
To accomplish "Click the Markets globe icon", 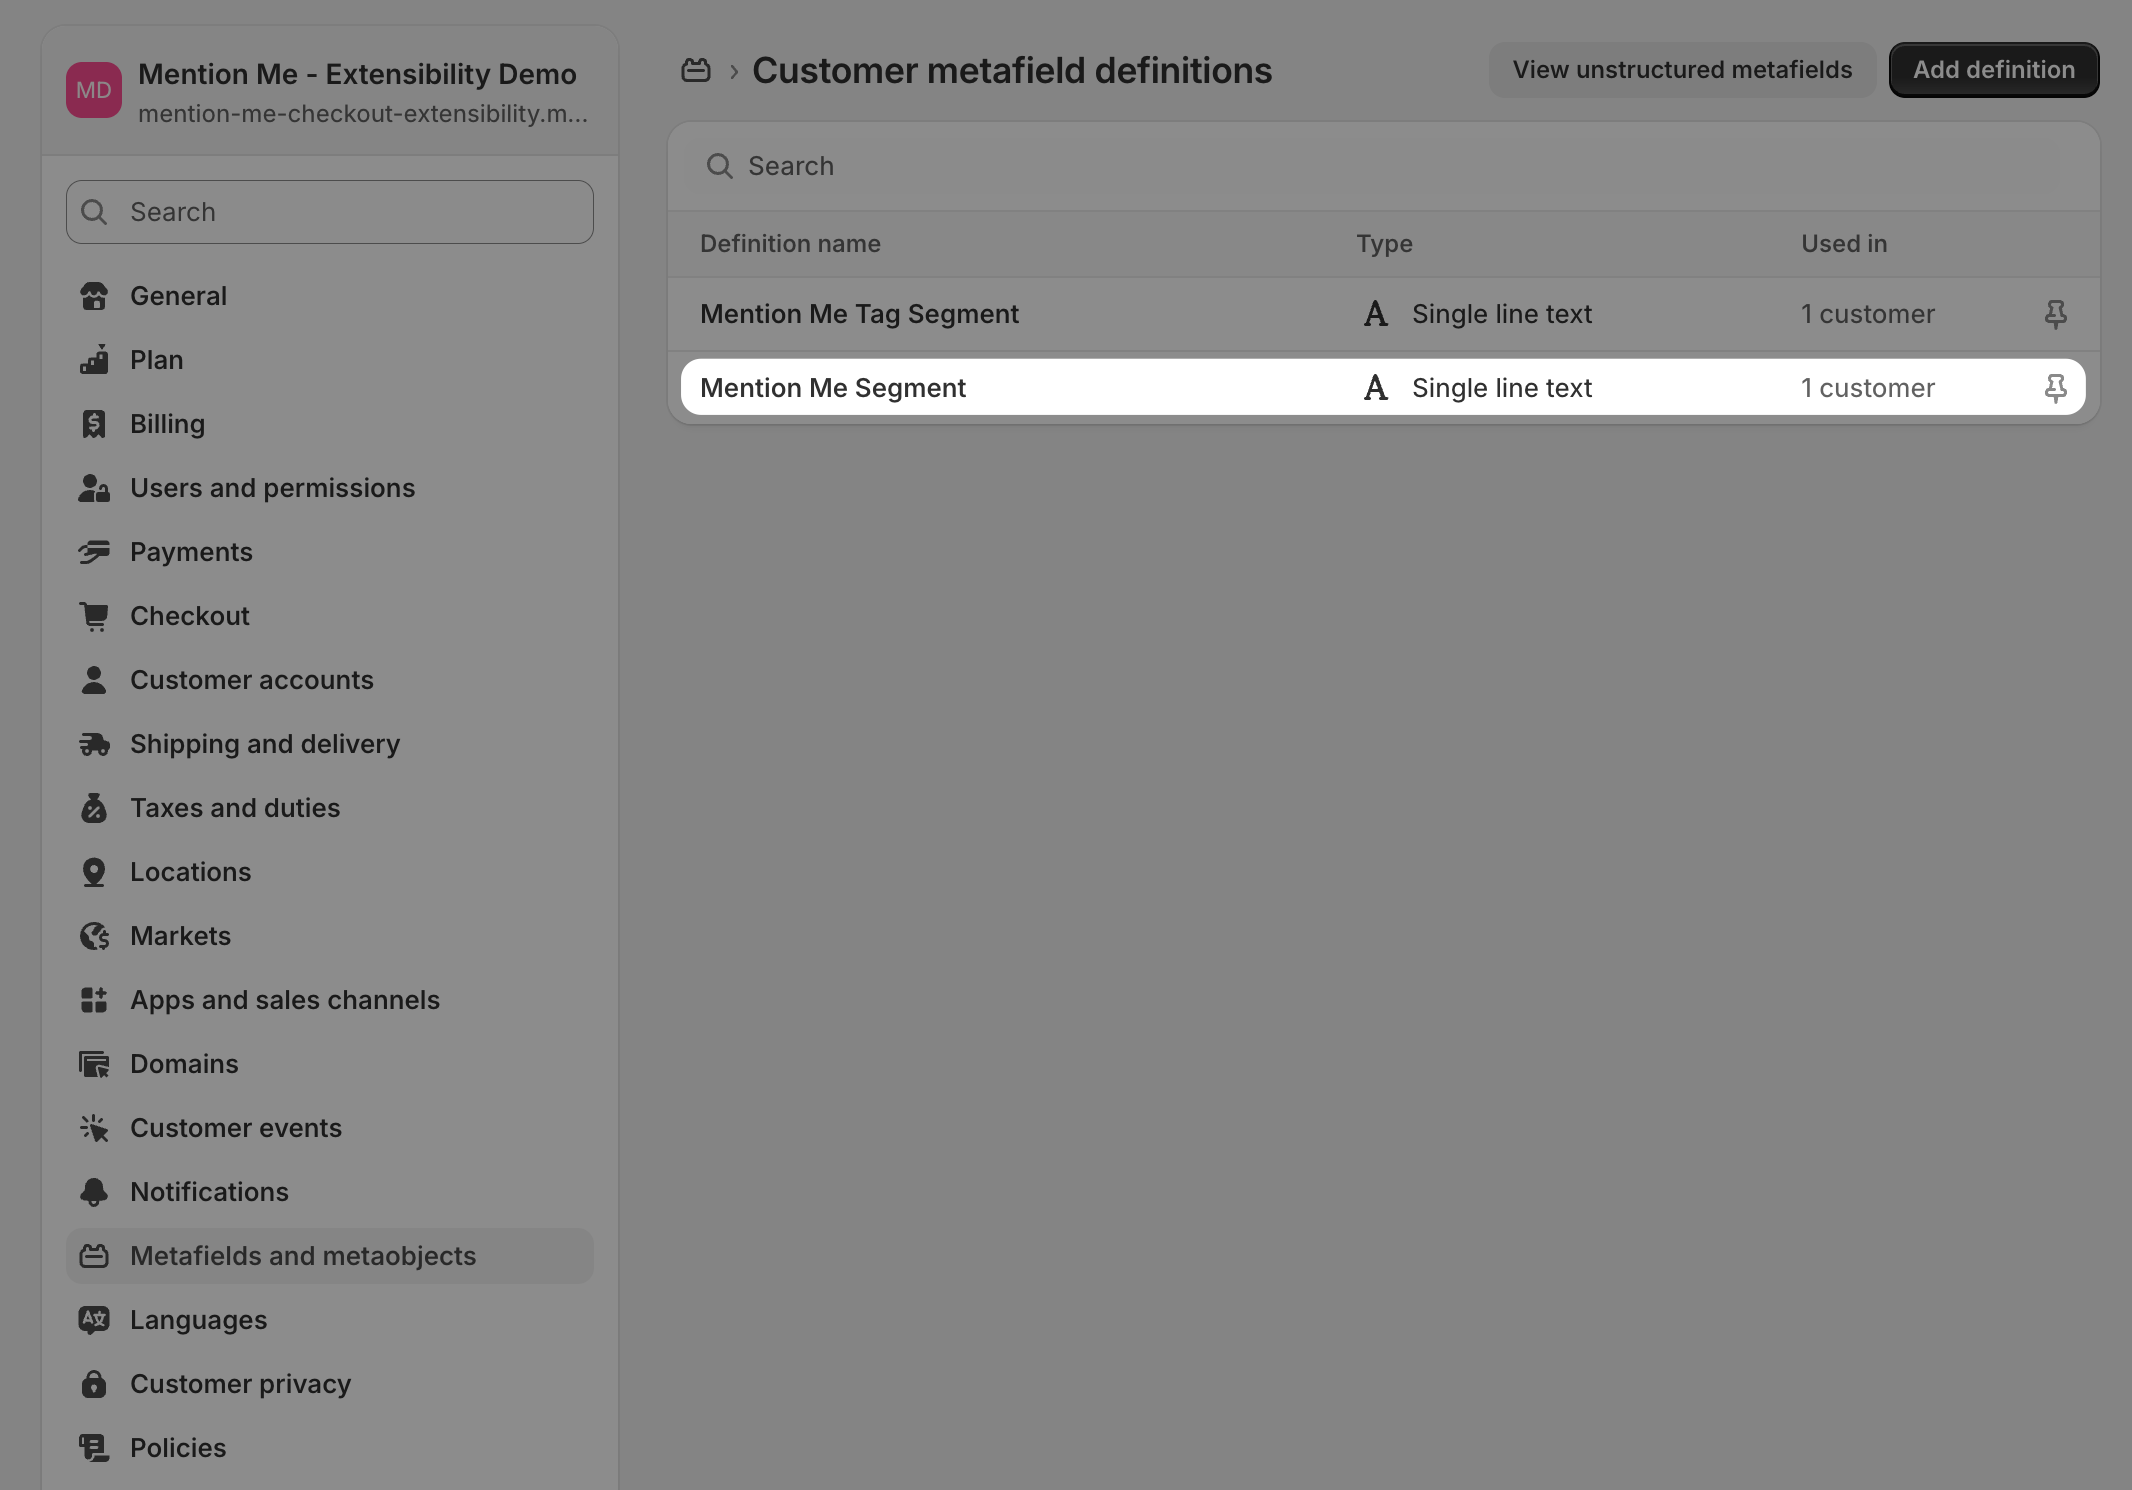I will pyautogui.click(x=95, y=936).
